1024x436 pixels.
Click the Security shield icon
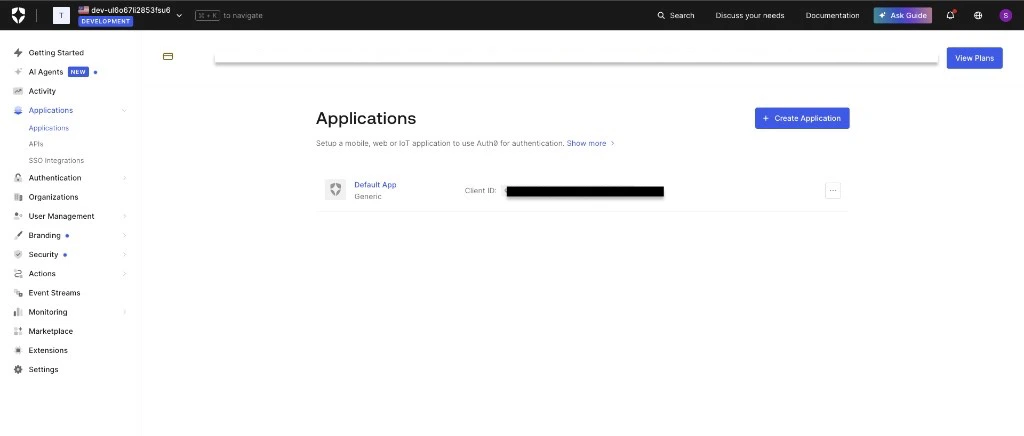coord(18,255)
